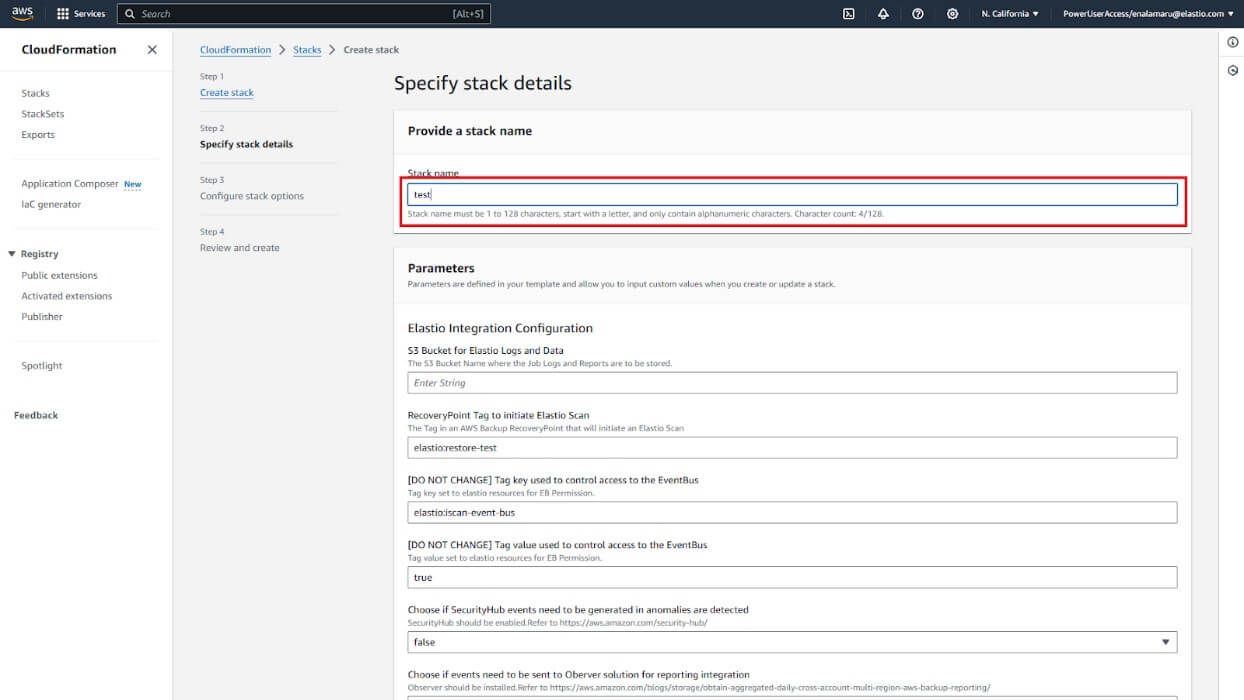
Task: Click the Provide a stack name heading
Action: click(470, 131)
